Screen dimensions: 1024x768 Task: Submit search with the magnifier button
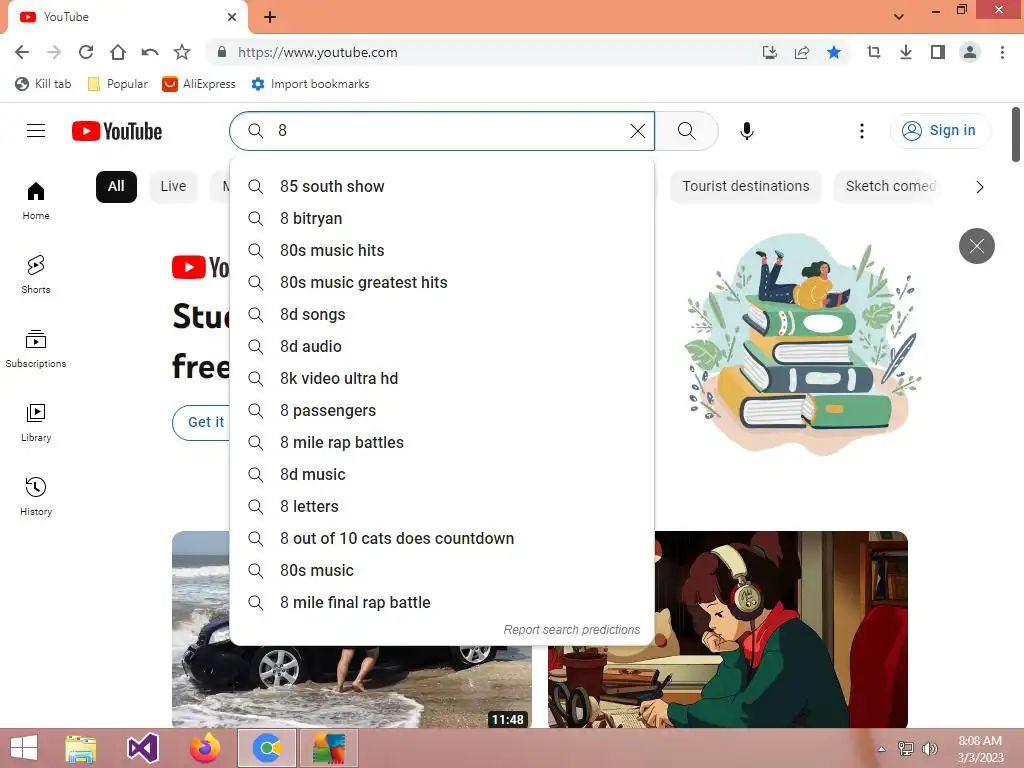tap(686, 131)
